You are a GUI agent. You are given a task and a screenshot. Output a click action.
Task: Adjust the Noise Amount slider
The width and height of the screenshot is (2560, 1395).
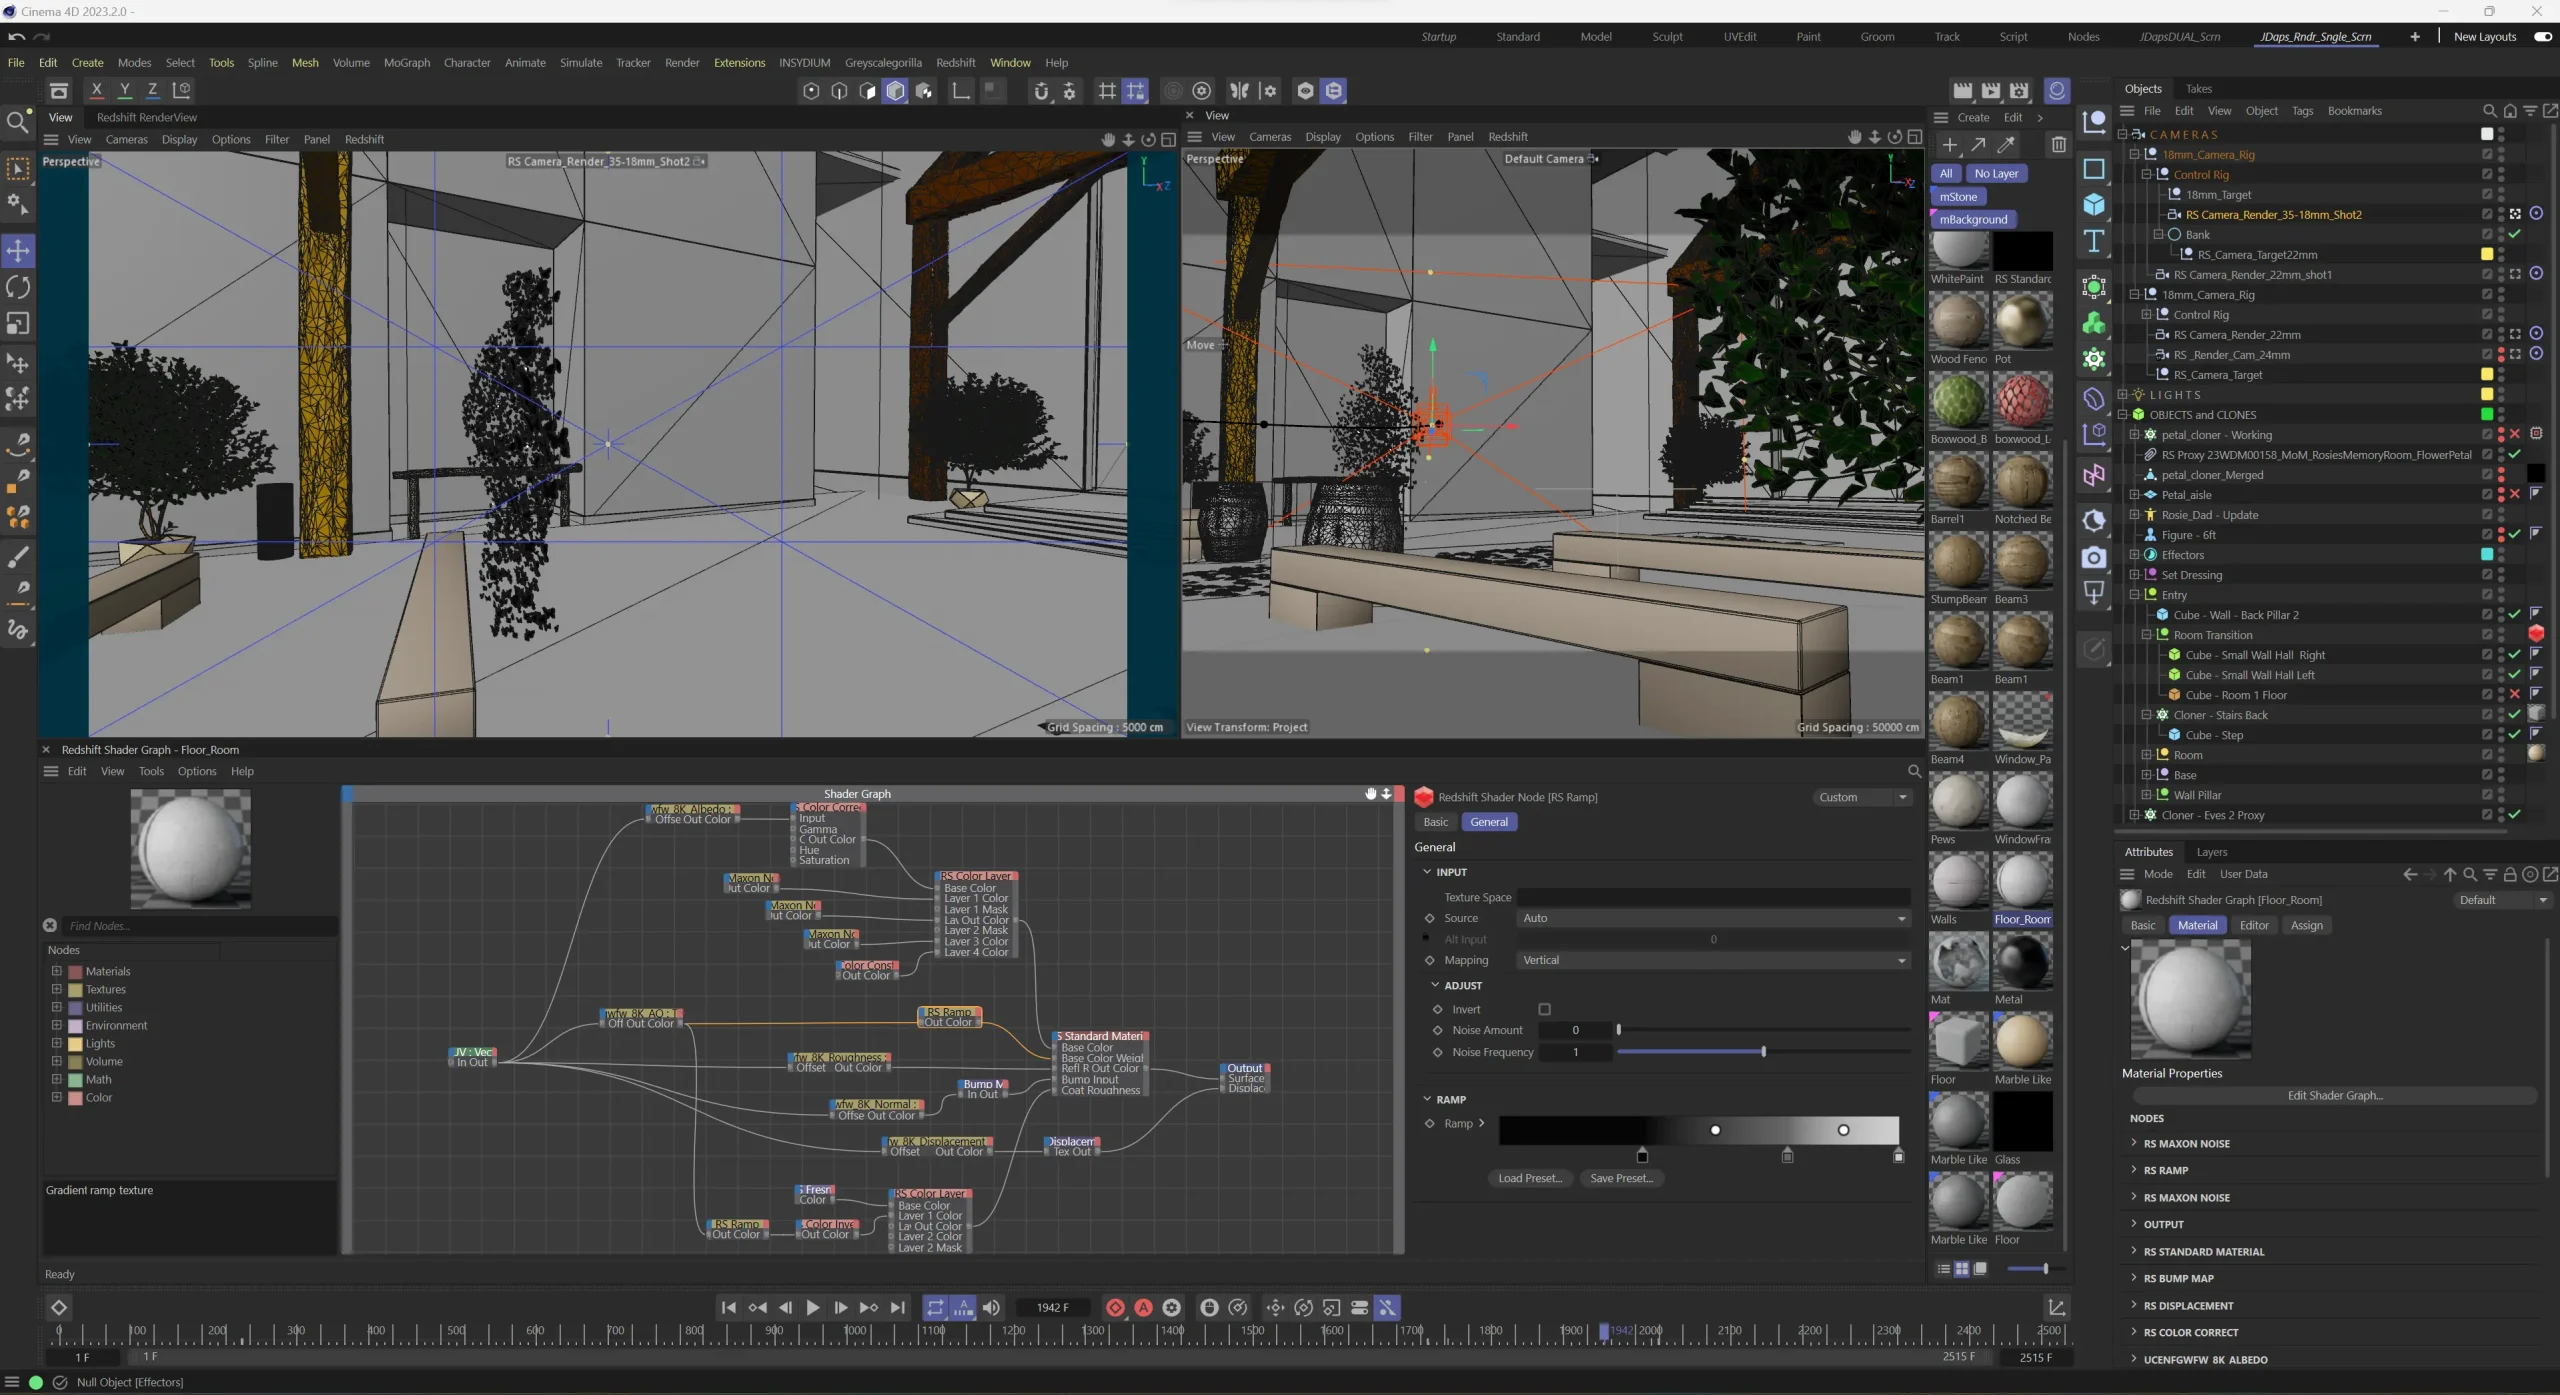click(x=1762, y=1030)
